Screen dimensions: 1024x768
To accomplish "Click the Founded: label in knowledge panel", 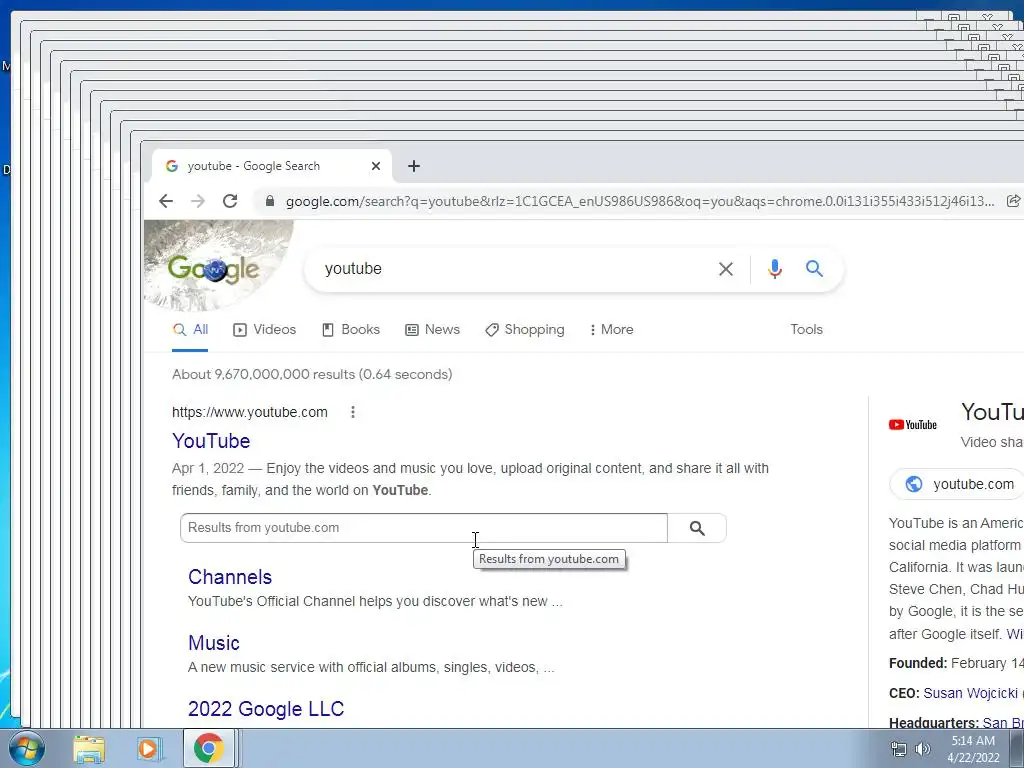I will [x=918, y=663].
